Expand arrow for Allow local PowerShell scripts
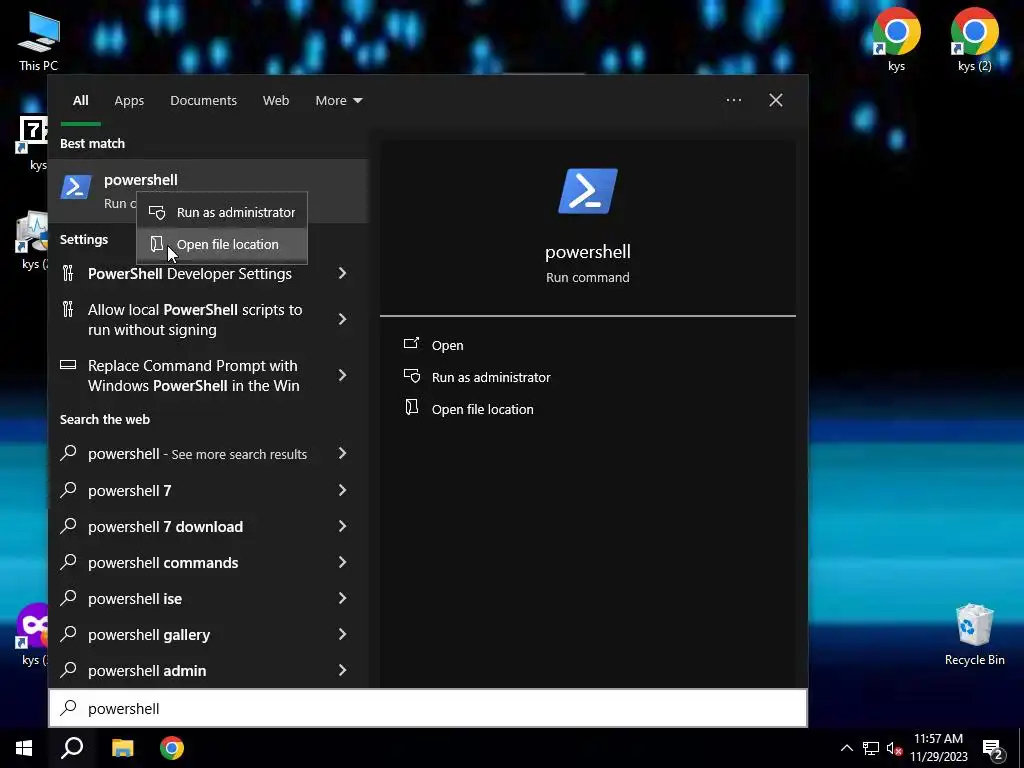Screen dimensions: 1024x768 tap(342, 319)
